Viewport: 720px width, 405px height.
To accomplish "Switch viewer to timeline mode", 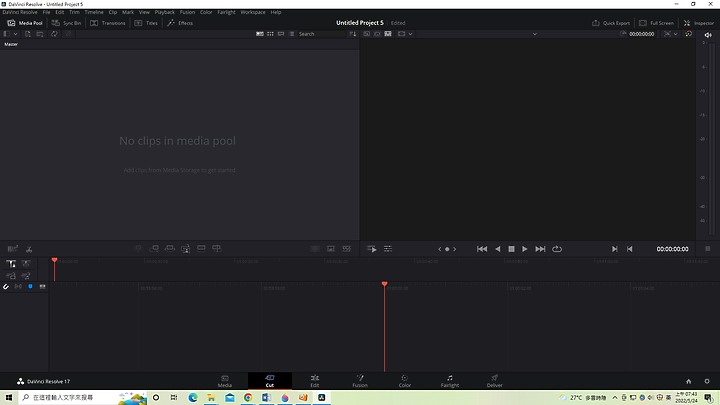I will (388, 34).
